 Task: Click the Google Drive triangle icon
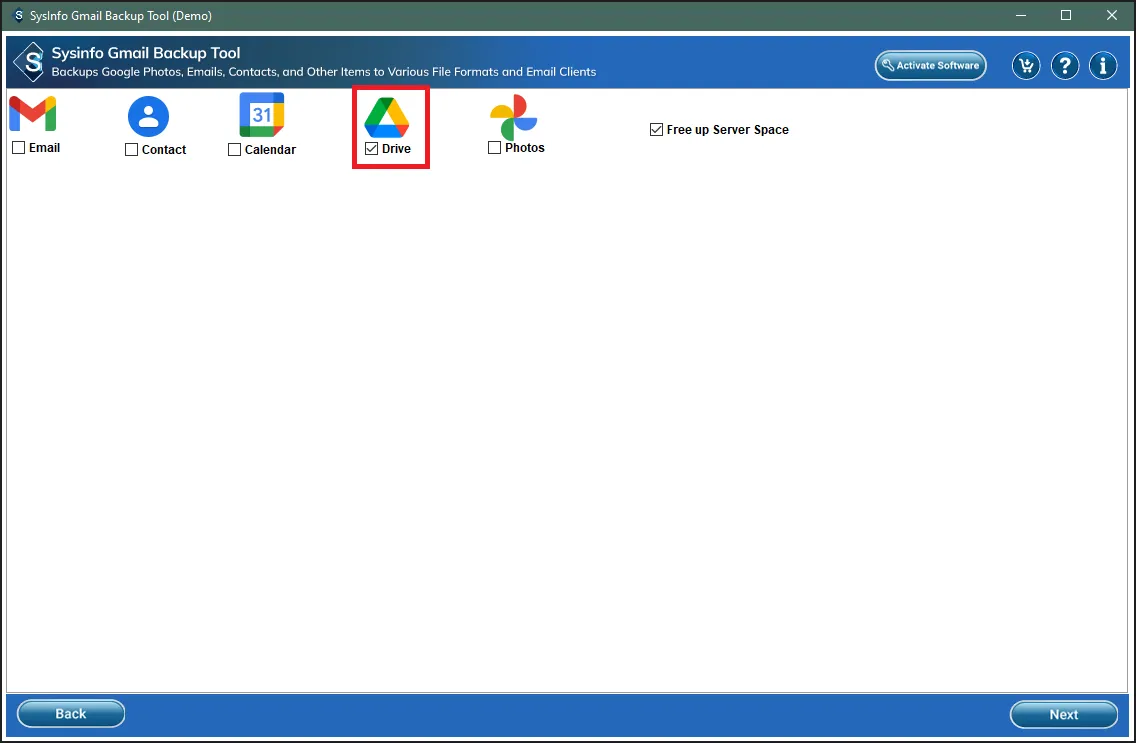[387, 117]
